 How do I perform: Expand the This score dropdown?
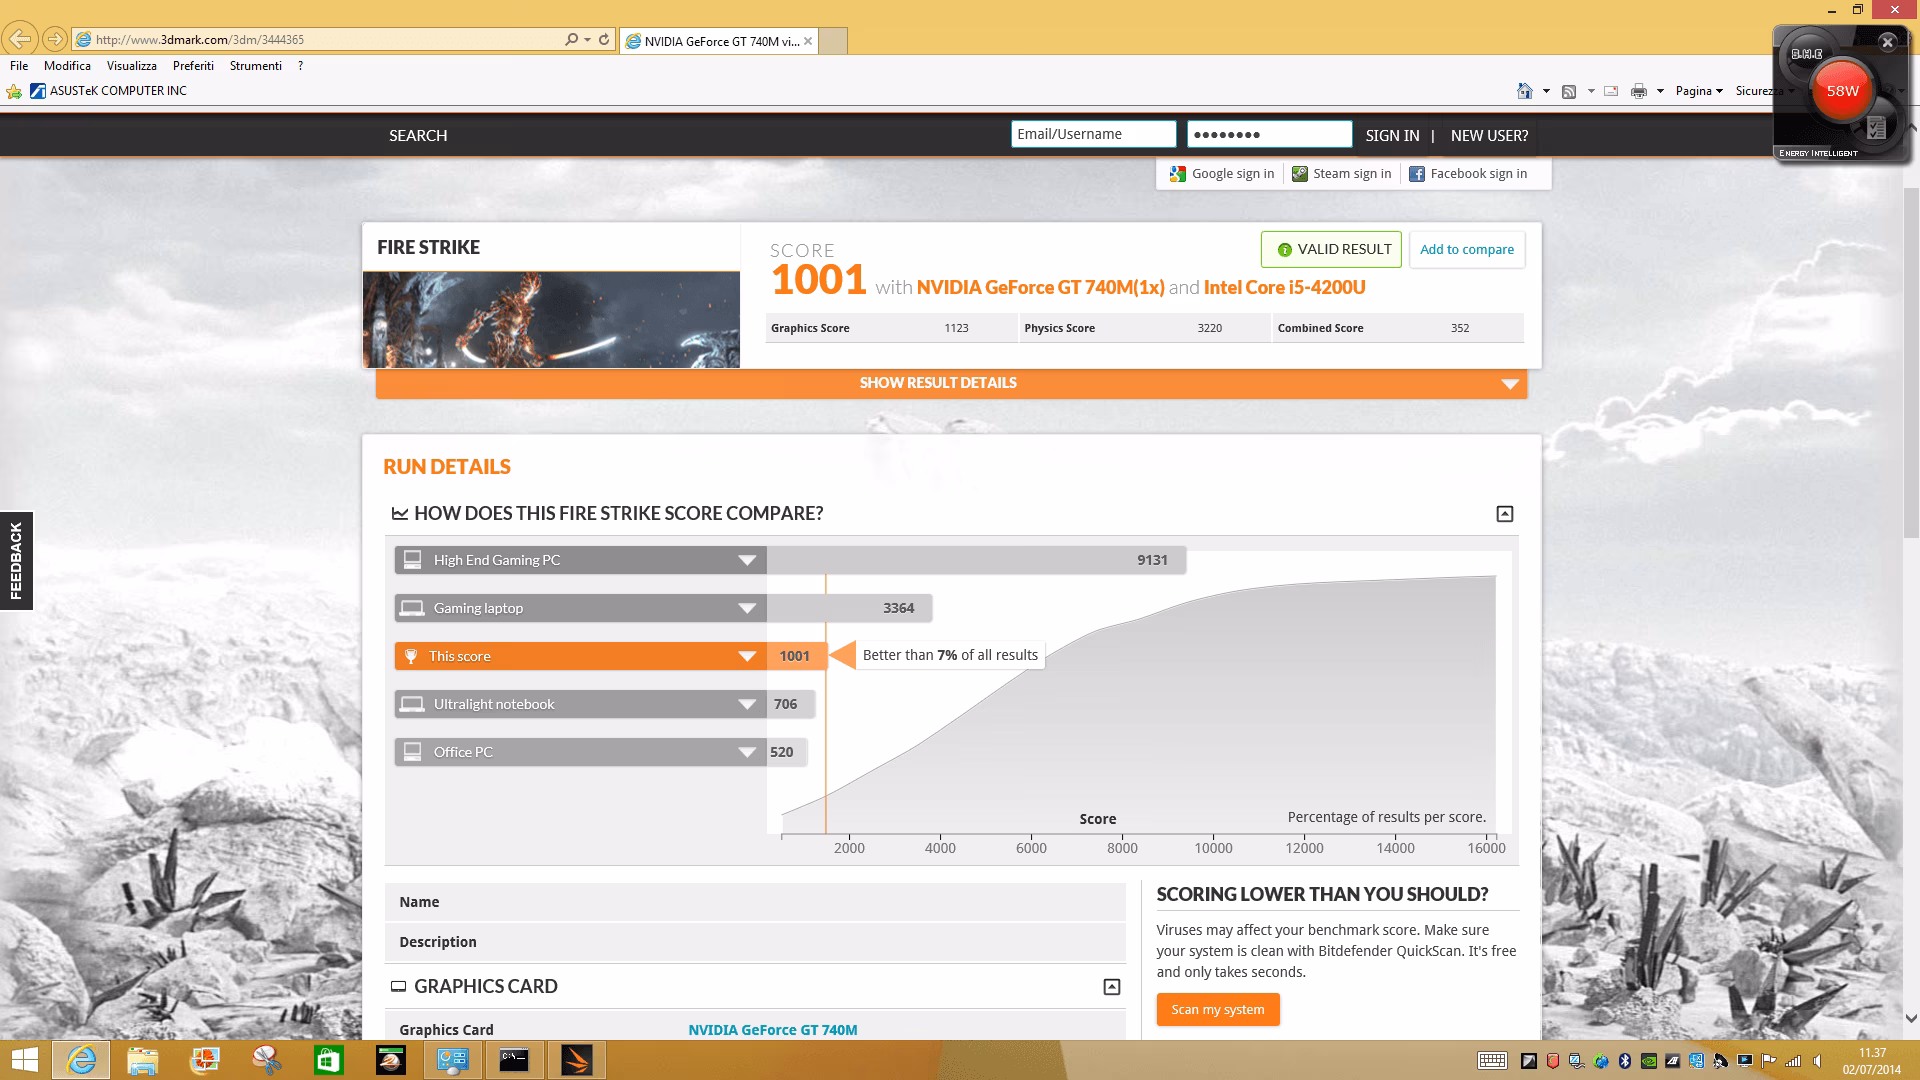click(747, 656)
